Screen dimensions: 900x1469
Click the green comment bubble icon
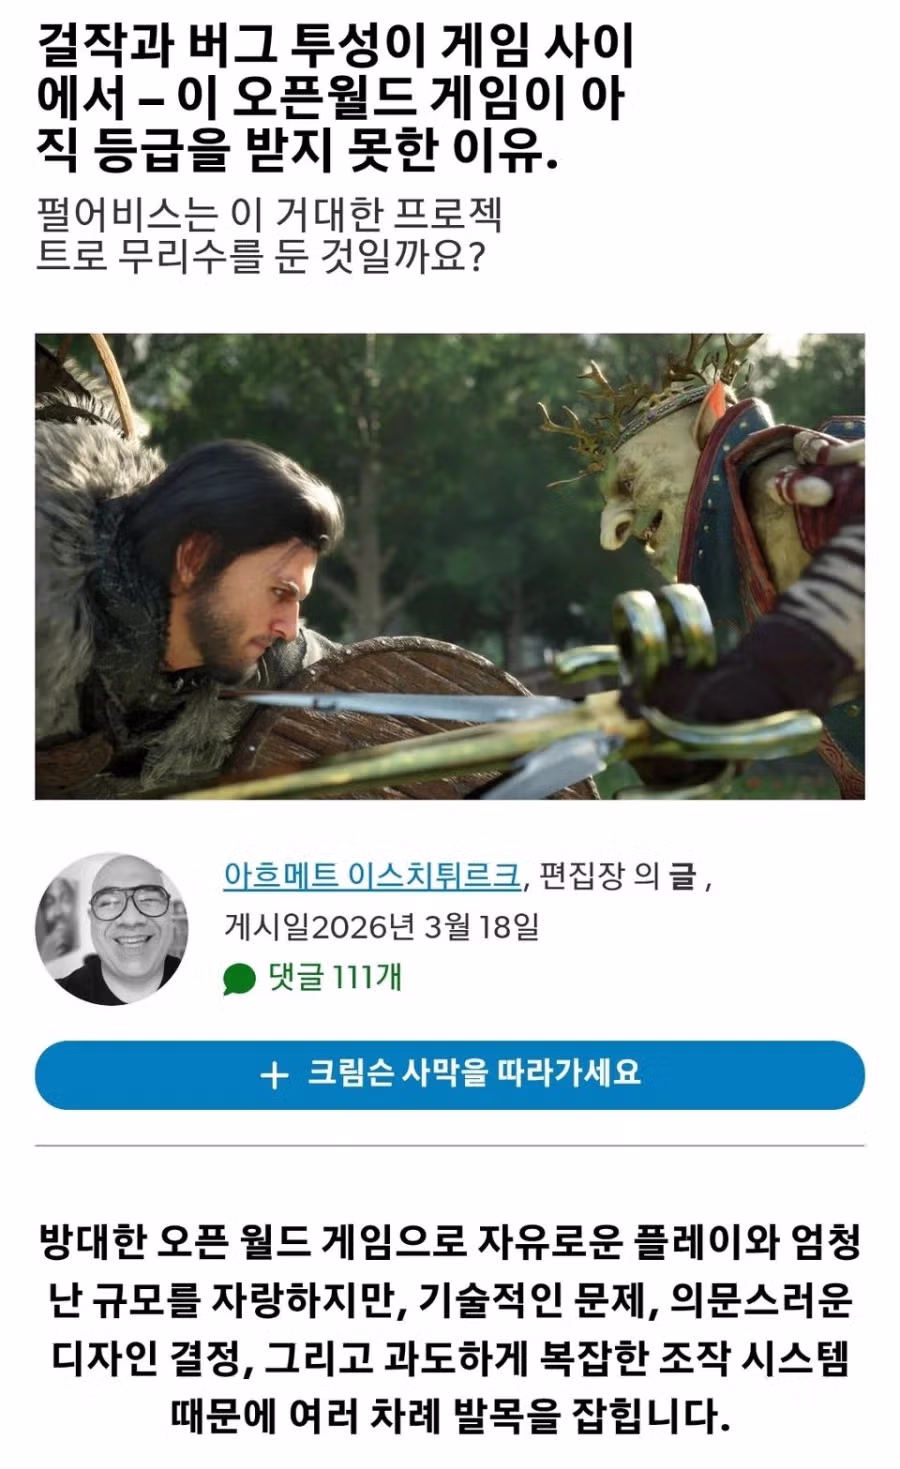[240, 978]
